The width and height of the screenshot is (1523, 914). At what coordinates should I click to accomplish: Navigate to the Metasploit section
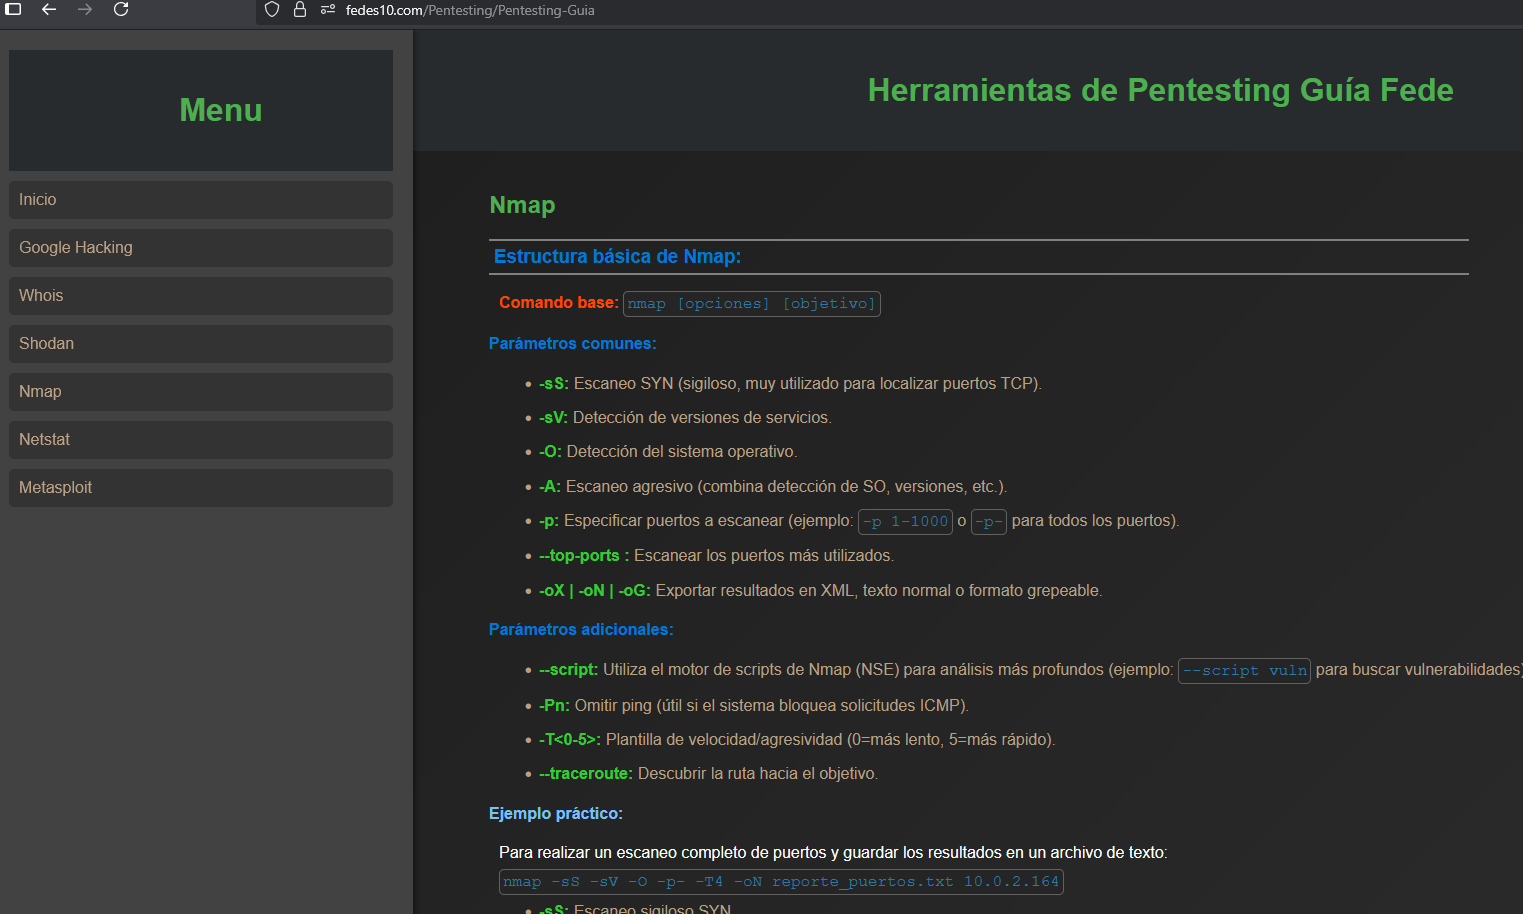[x=200, y=487]
